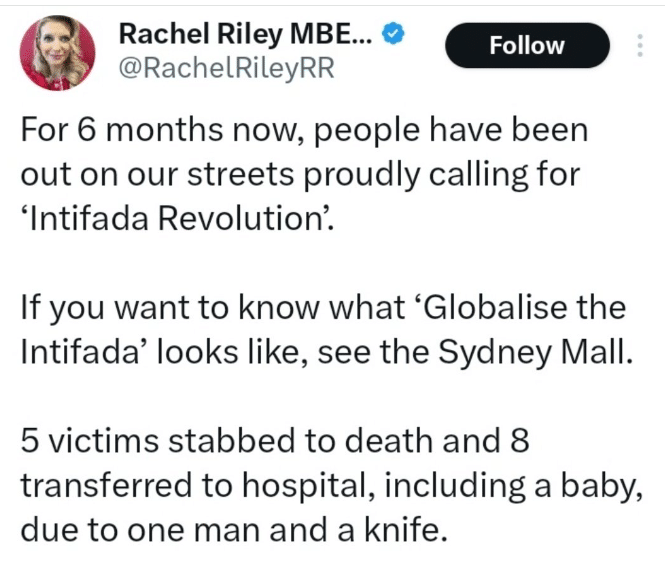Screen dimensions: 665x564
Task: Open Rachel Riley's profile picture
Action: tap(58, 53)
